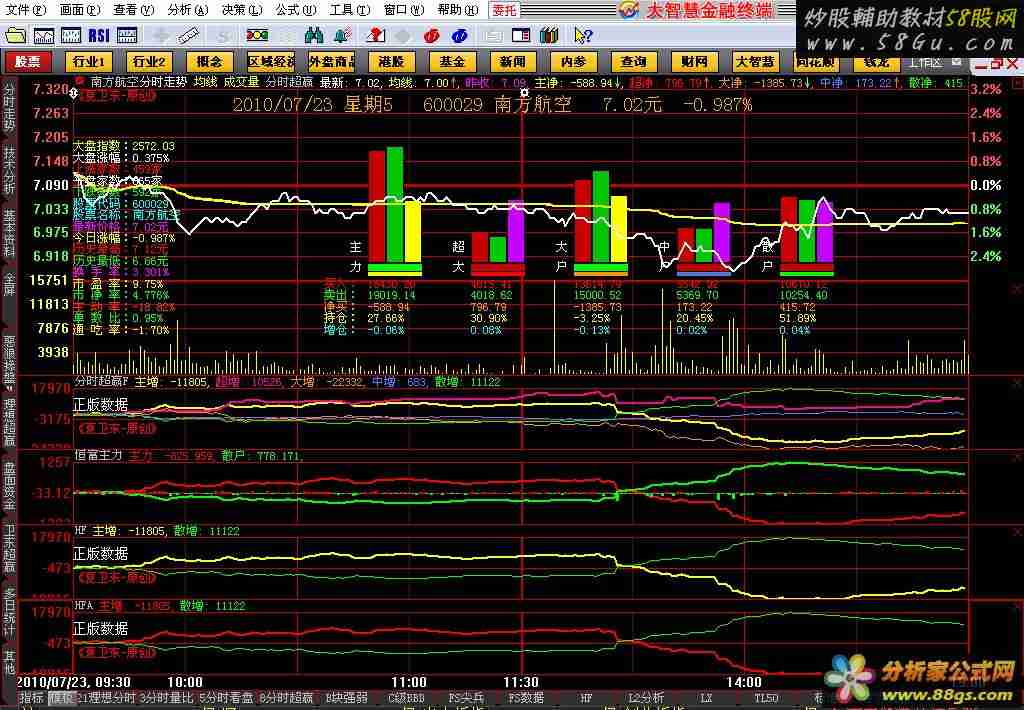Open the binoculars search icon
Image resolution: width=1024 pixels, height=710 pixels.
point(314,35)
